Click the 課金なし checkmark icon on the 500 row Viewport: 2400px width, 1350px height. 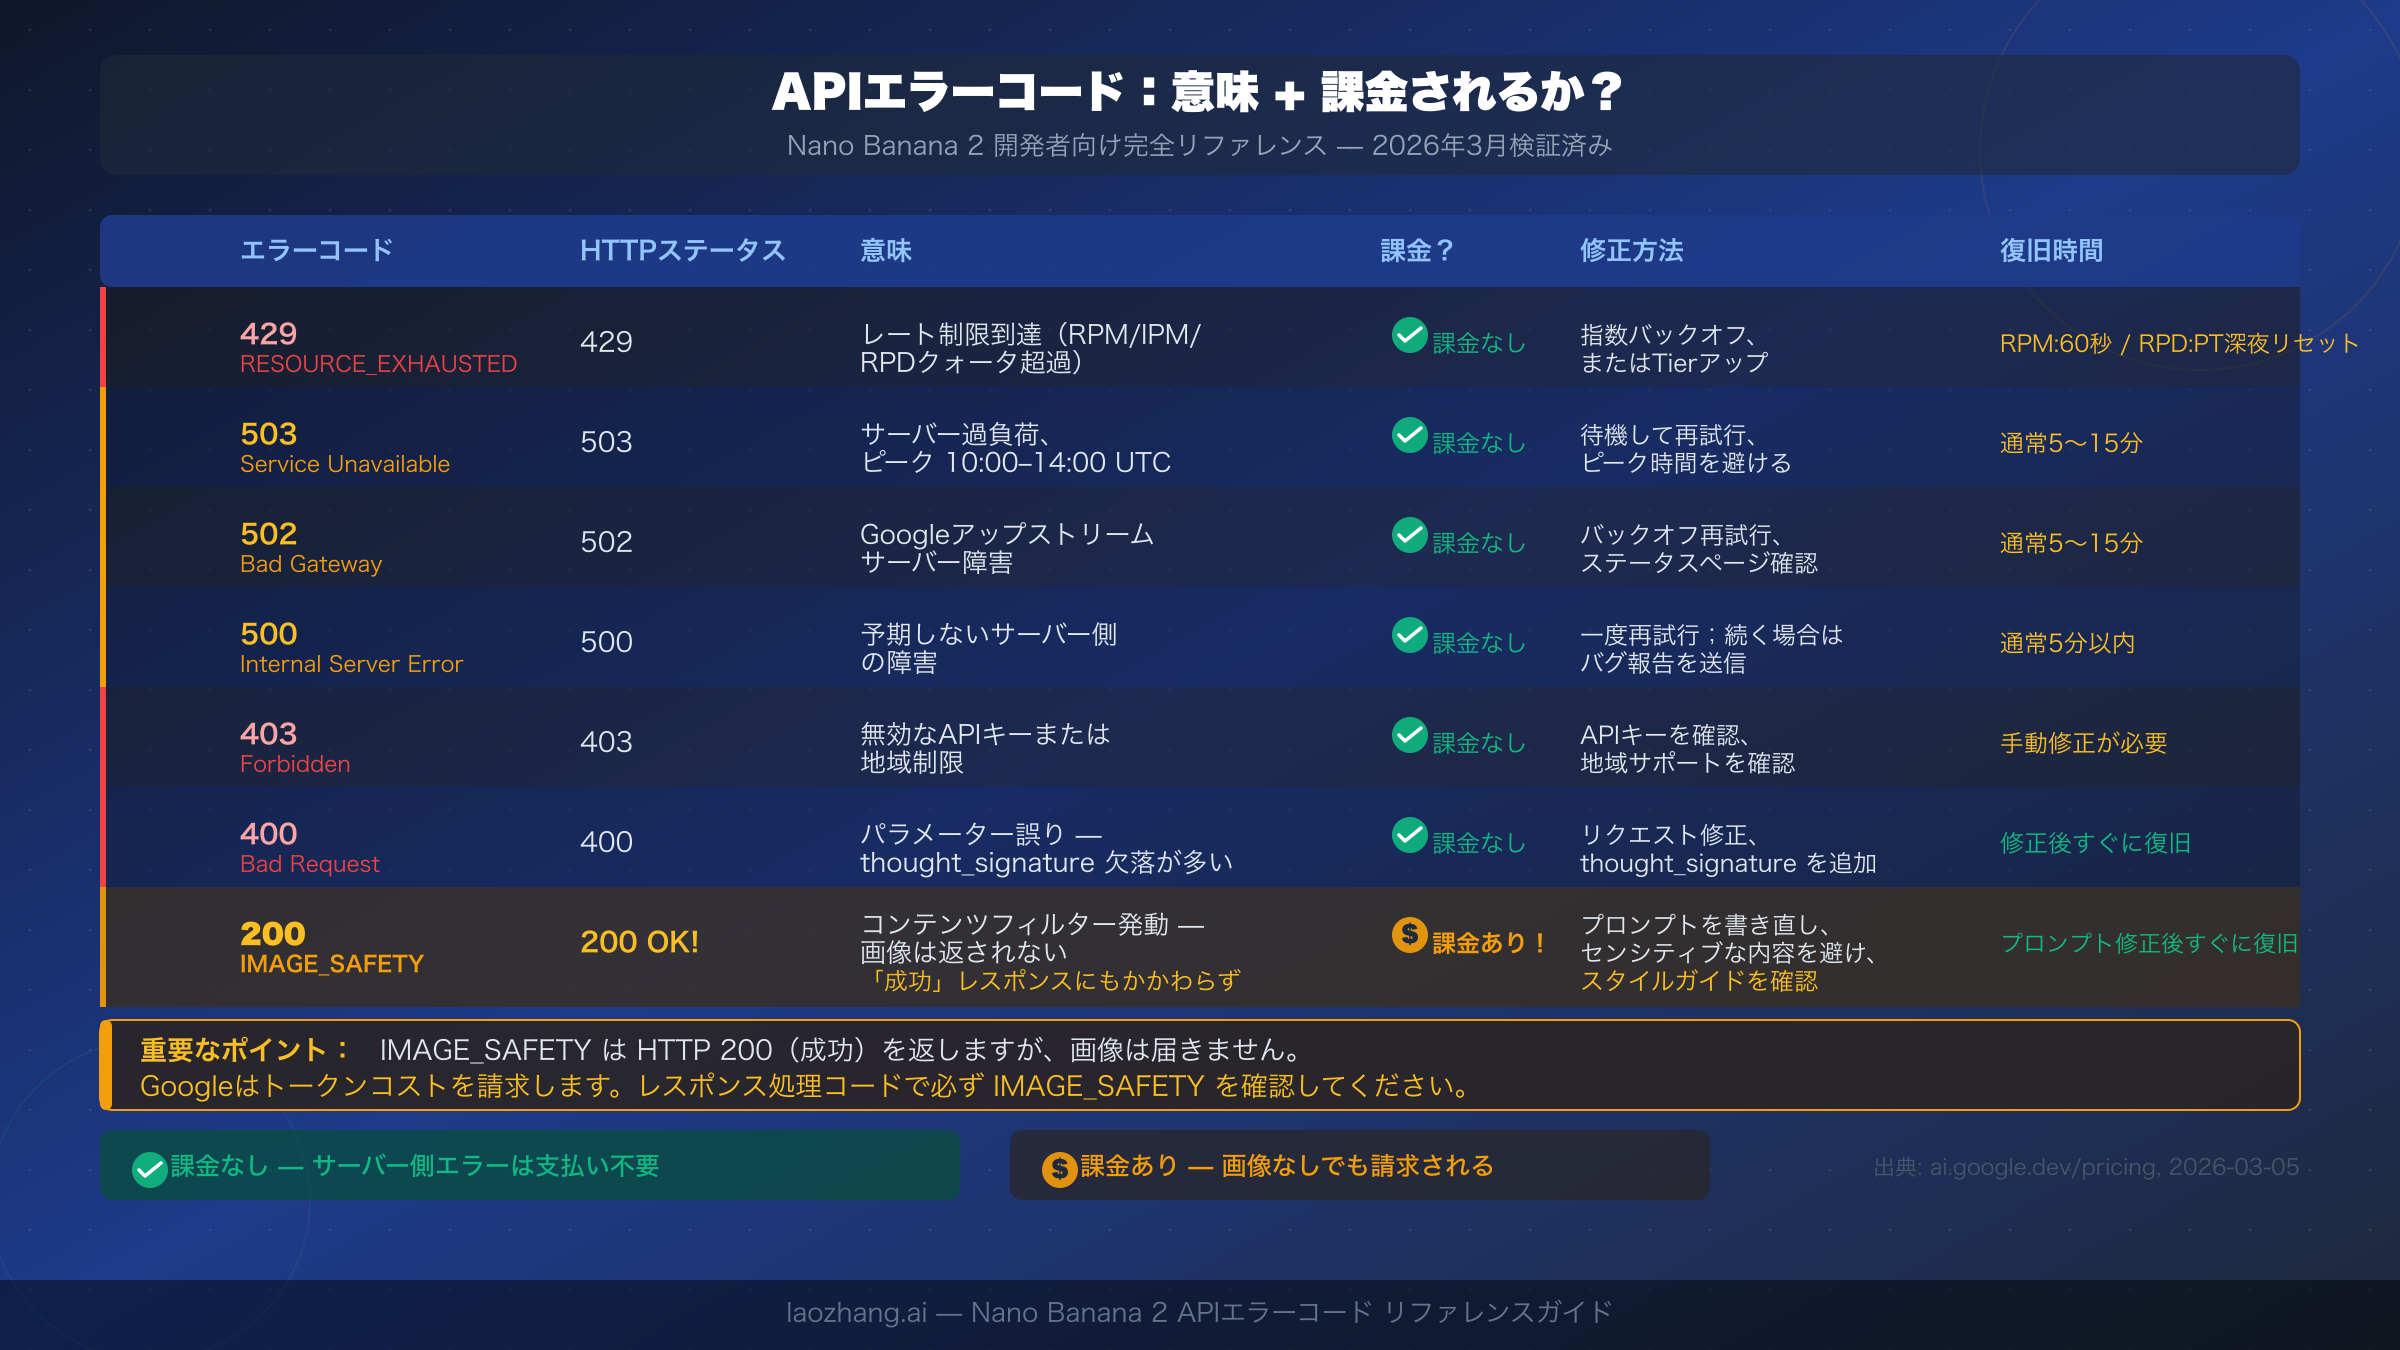point(1408,637)
